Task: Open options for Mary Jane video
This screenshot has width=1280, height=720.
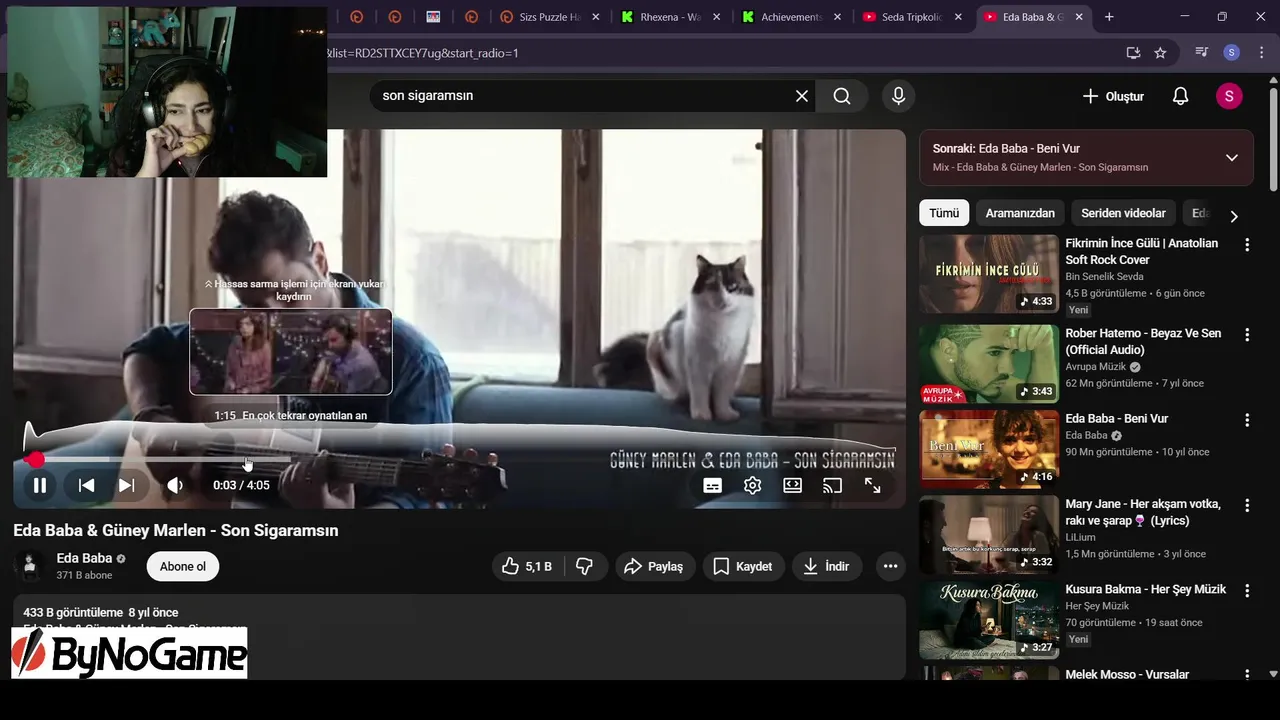Action: (x=1246, y=506)
